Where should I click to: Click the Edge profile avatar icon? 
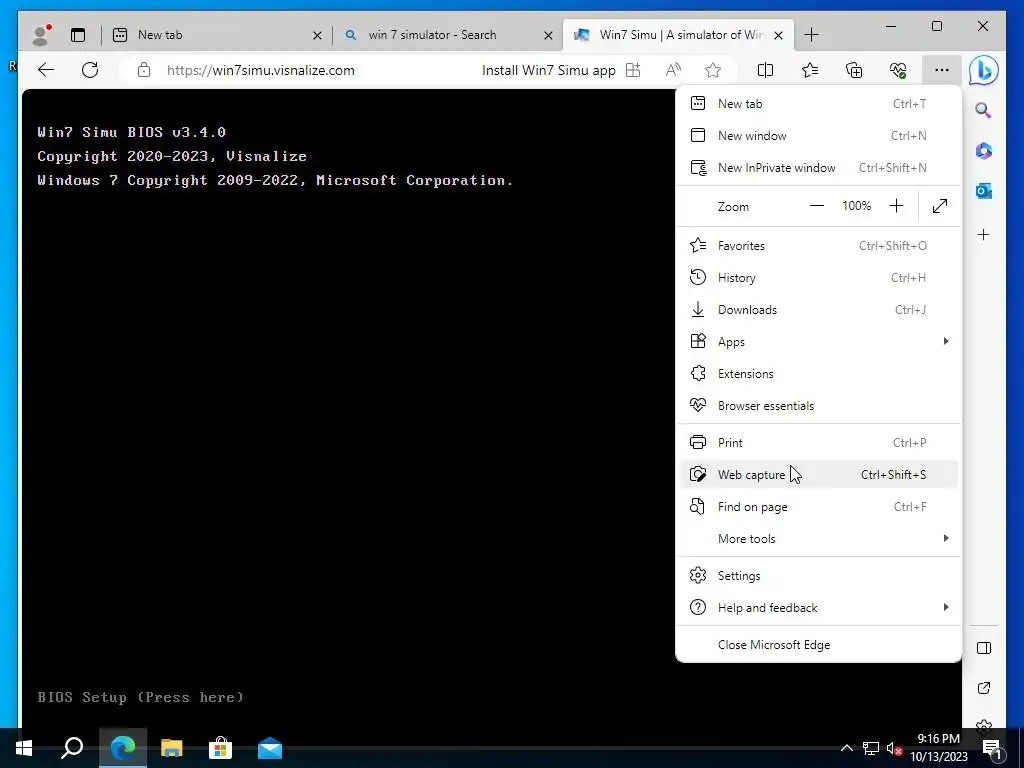pyautogui.click(x=41, y=35)
